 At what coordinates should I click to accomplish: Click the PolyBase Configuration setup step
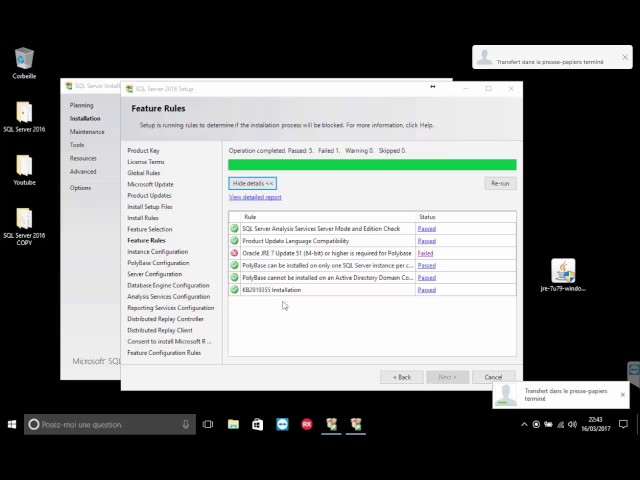point(158,263)
